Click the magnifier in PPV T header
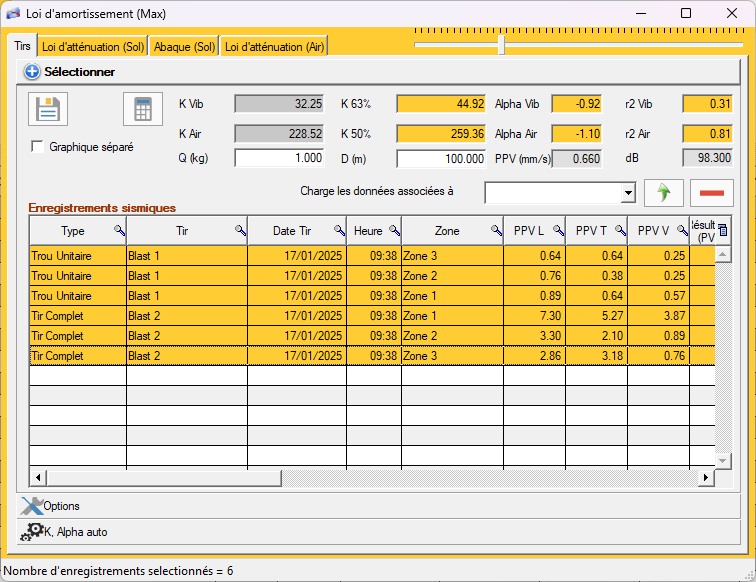Screen dimensions: 756x582 621,230
